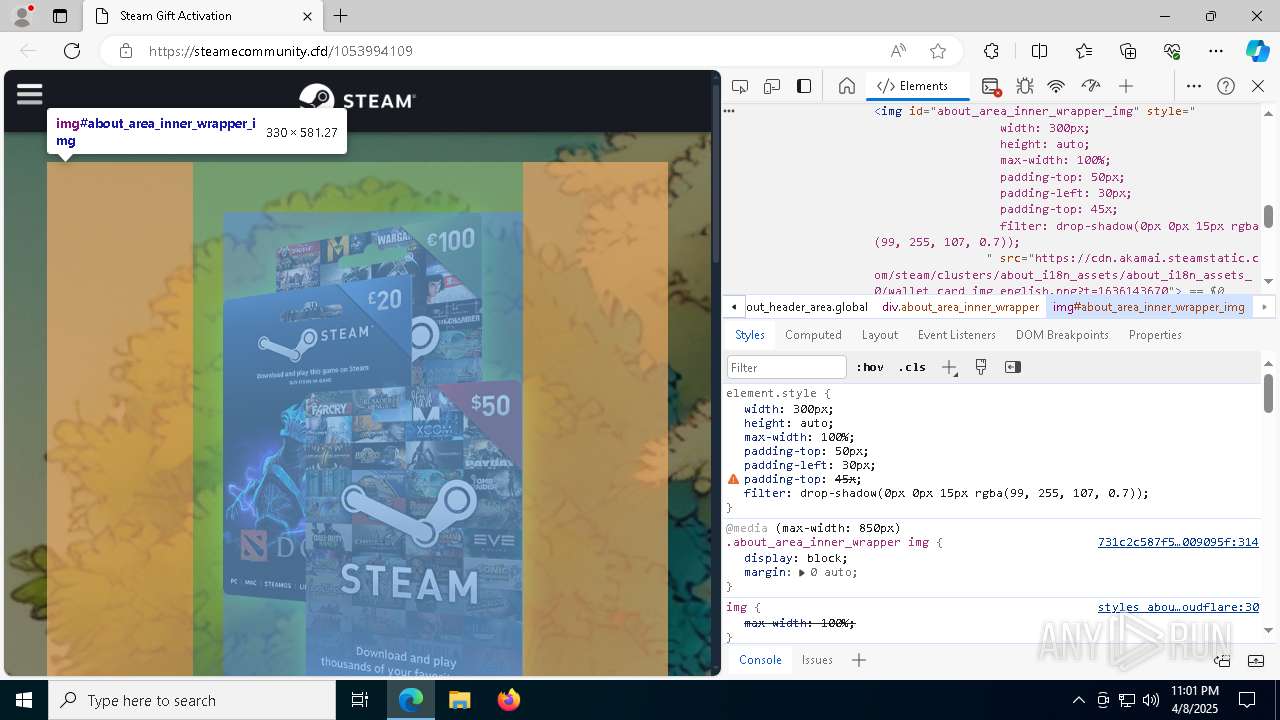Expand the margin shorthand property
This screenshot has height=720, width=1280.
pos(802,573)
